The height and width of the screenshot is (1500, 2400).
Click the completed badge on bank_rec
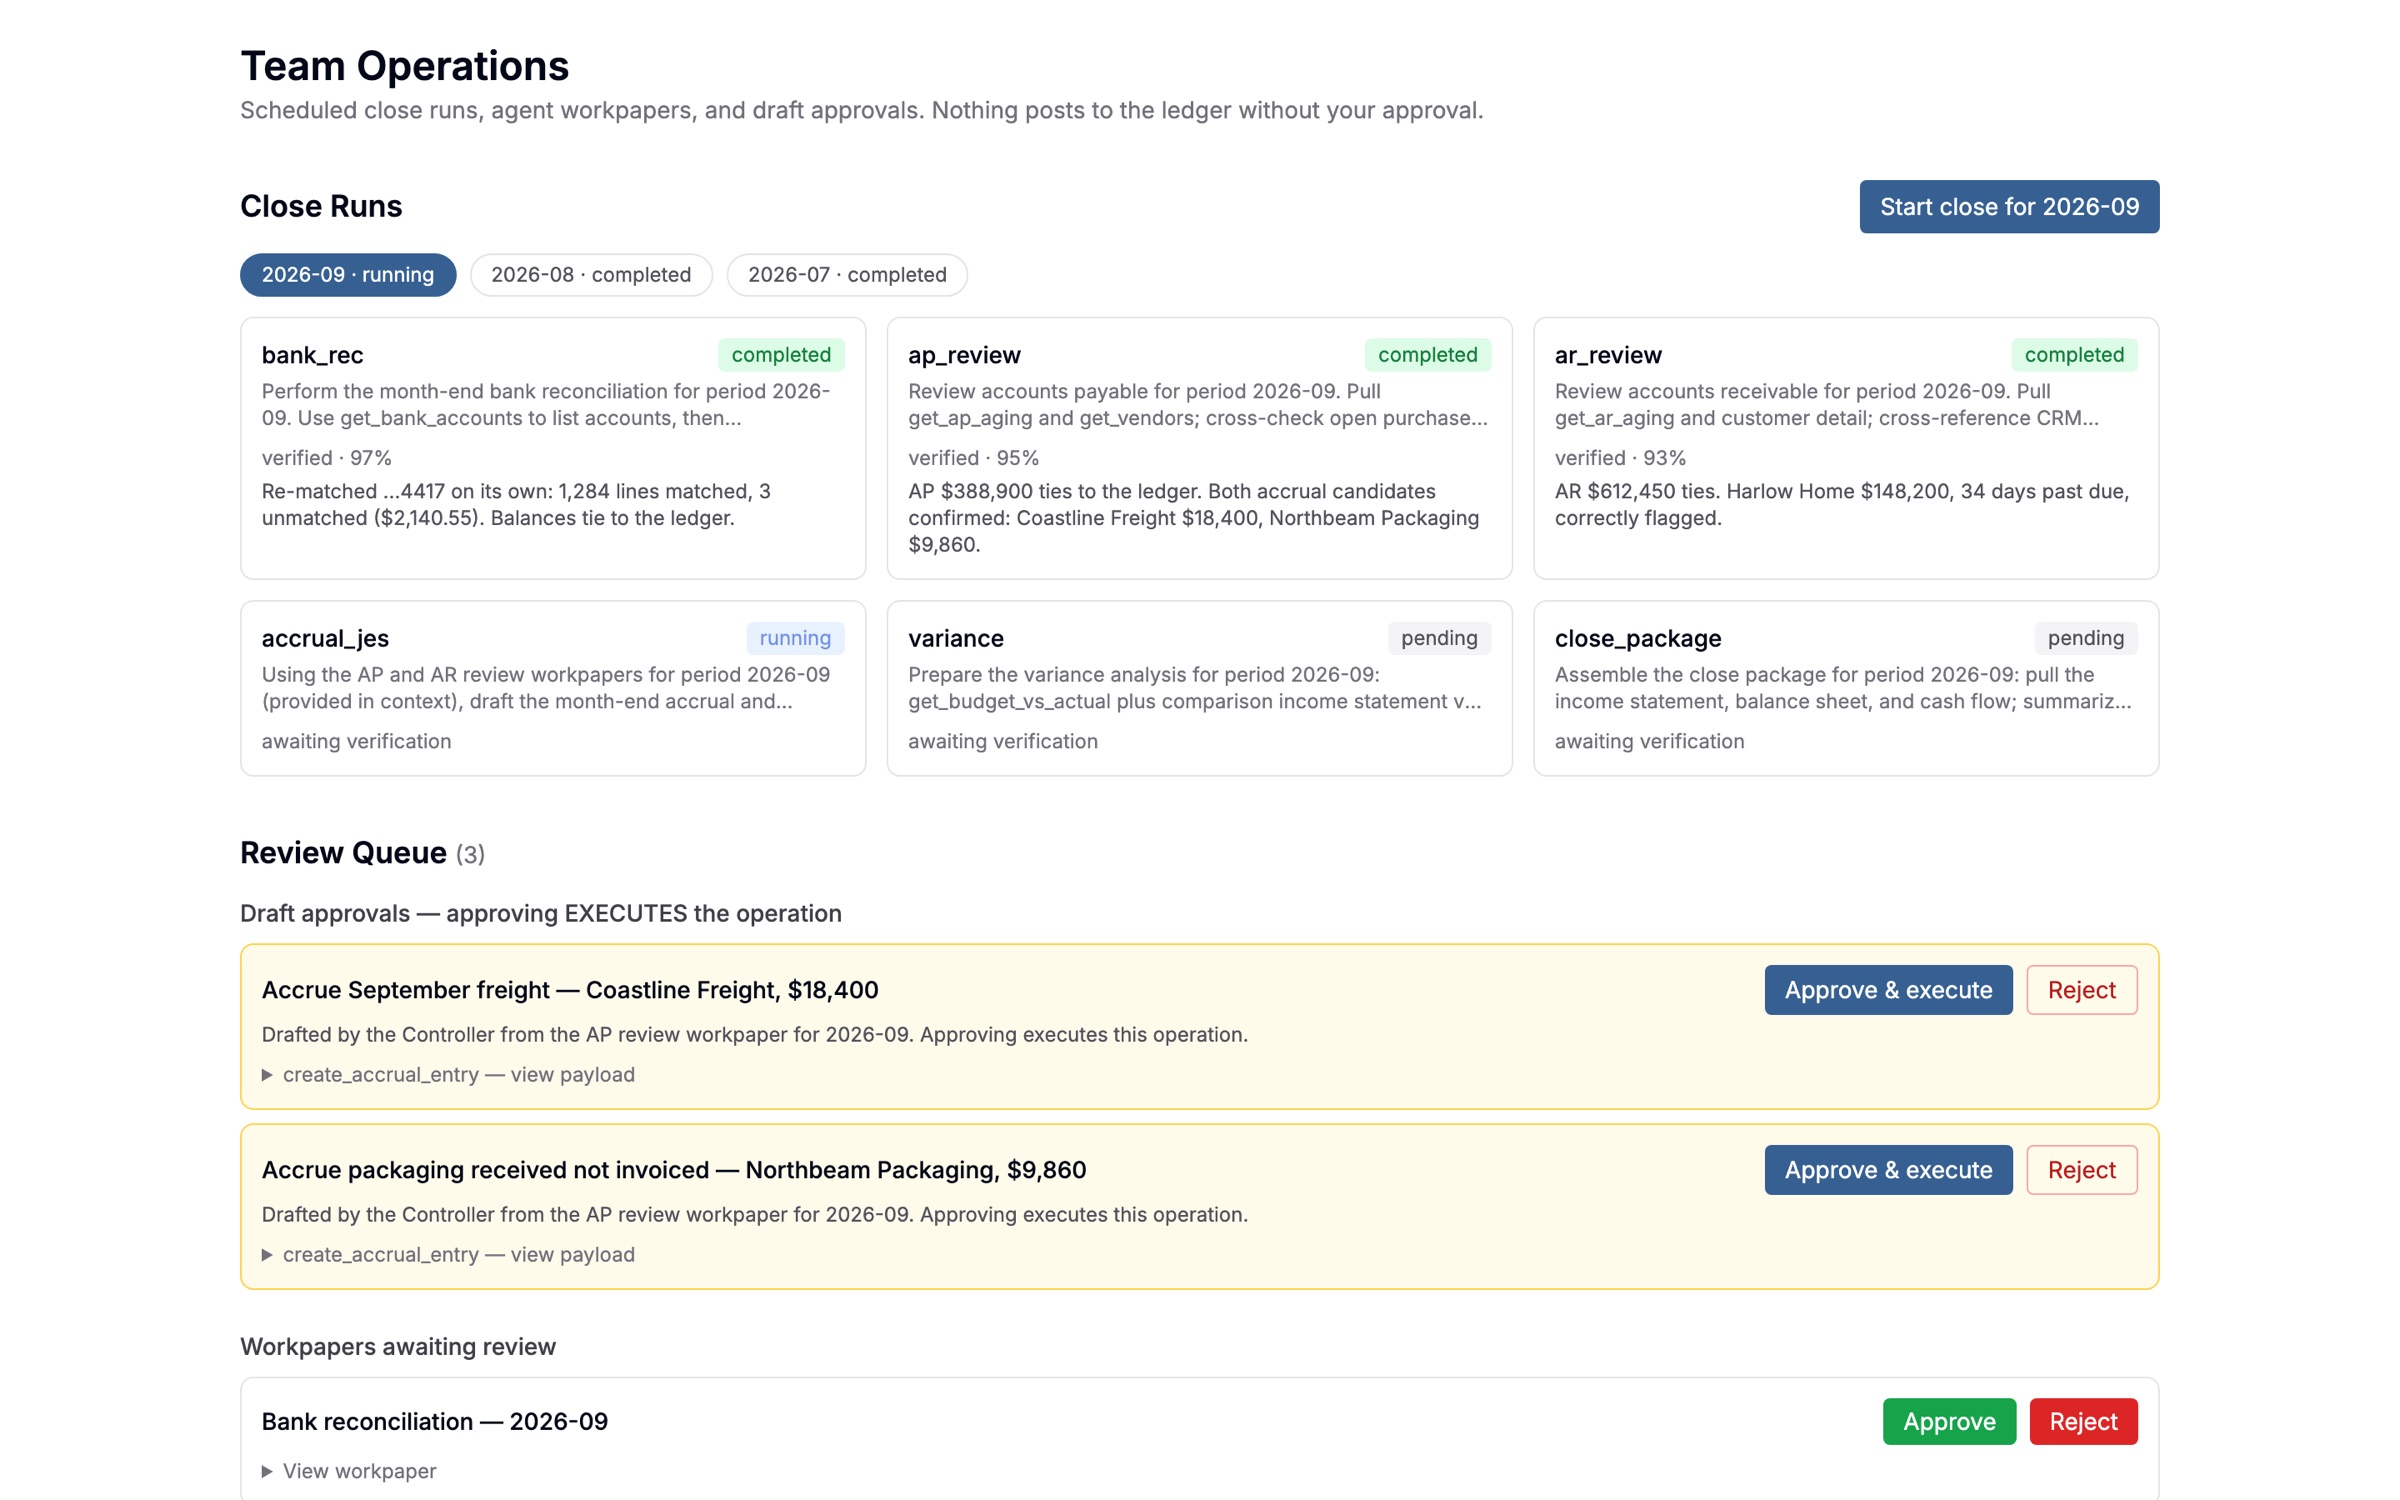pyautogui.click(x=781, y=355)
